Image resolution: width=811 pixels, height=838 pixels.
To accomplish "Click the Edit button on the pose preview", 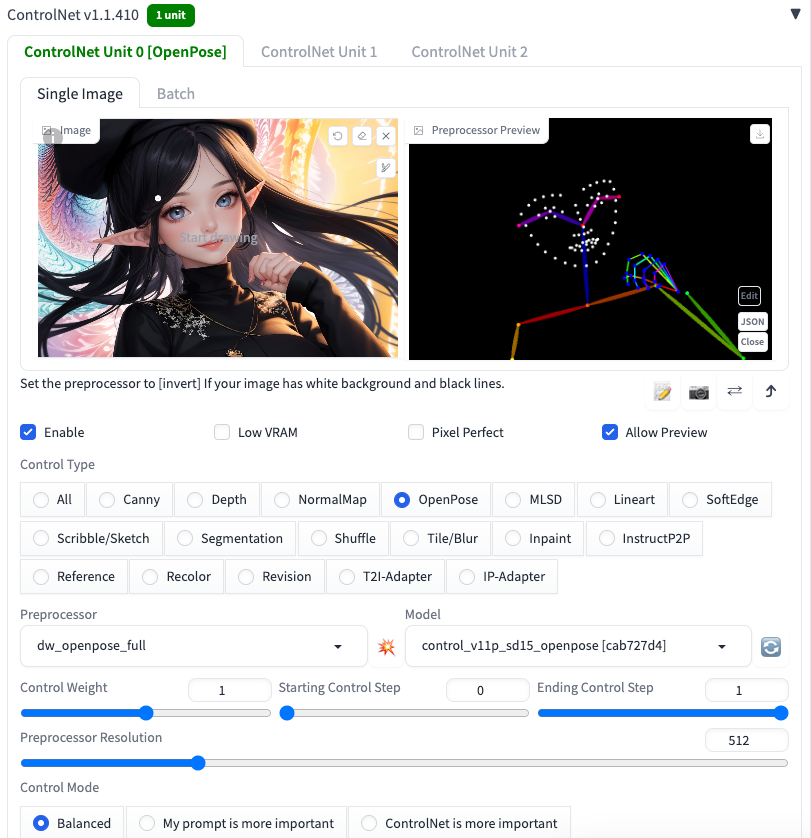I will pos(749,296).
